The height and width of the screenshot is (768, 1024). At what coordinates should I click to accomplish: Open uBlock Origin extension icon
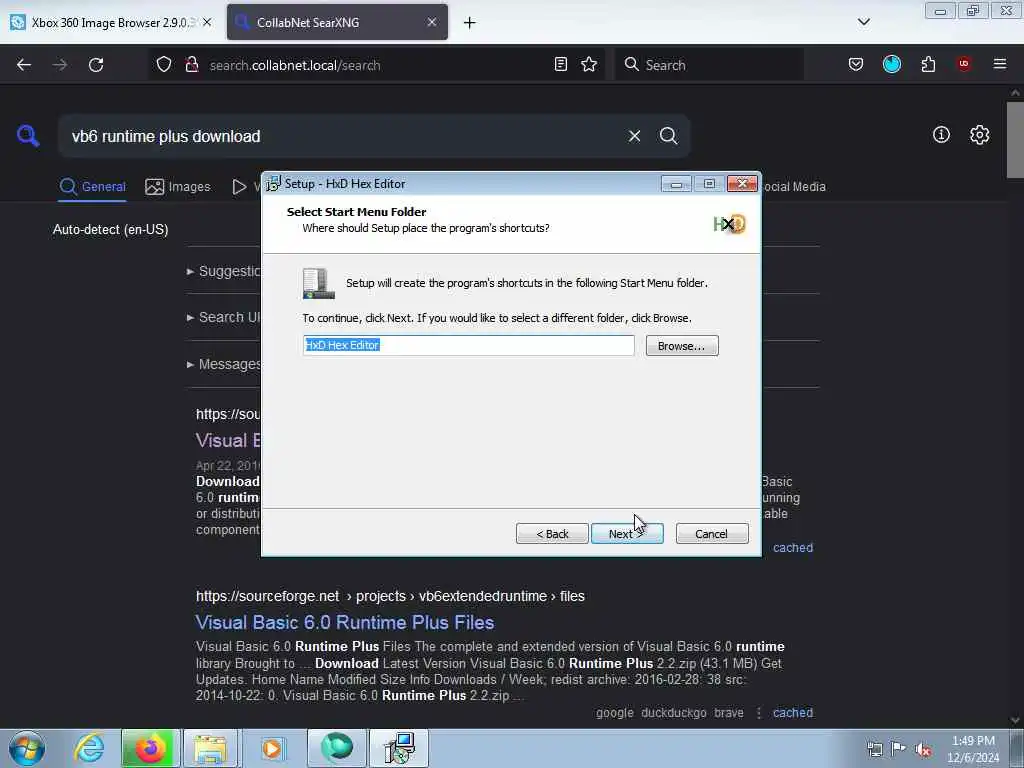[x=964, y=64]
